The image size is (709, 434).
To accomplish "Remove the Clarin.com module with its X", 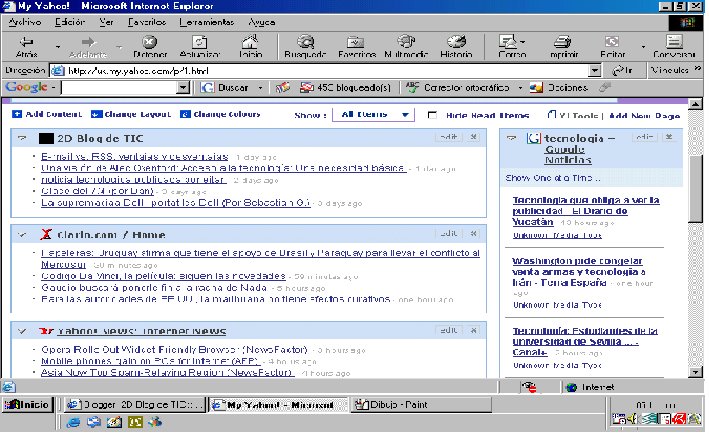I will coord(473,233).
